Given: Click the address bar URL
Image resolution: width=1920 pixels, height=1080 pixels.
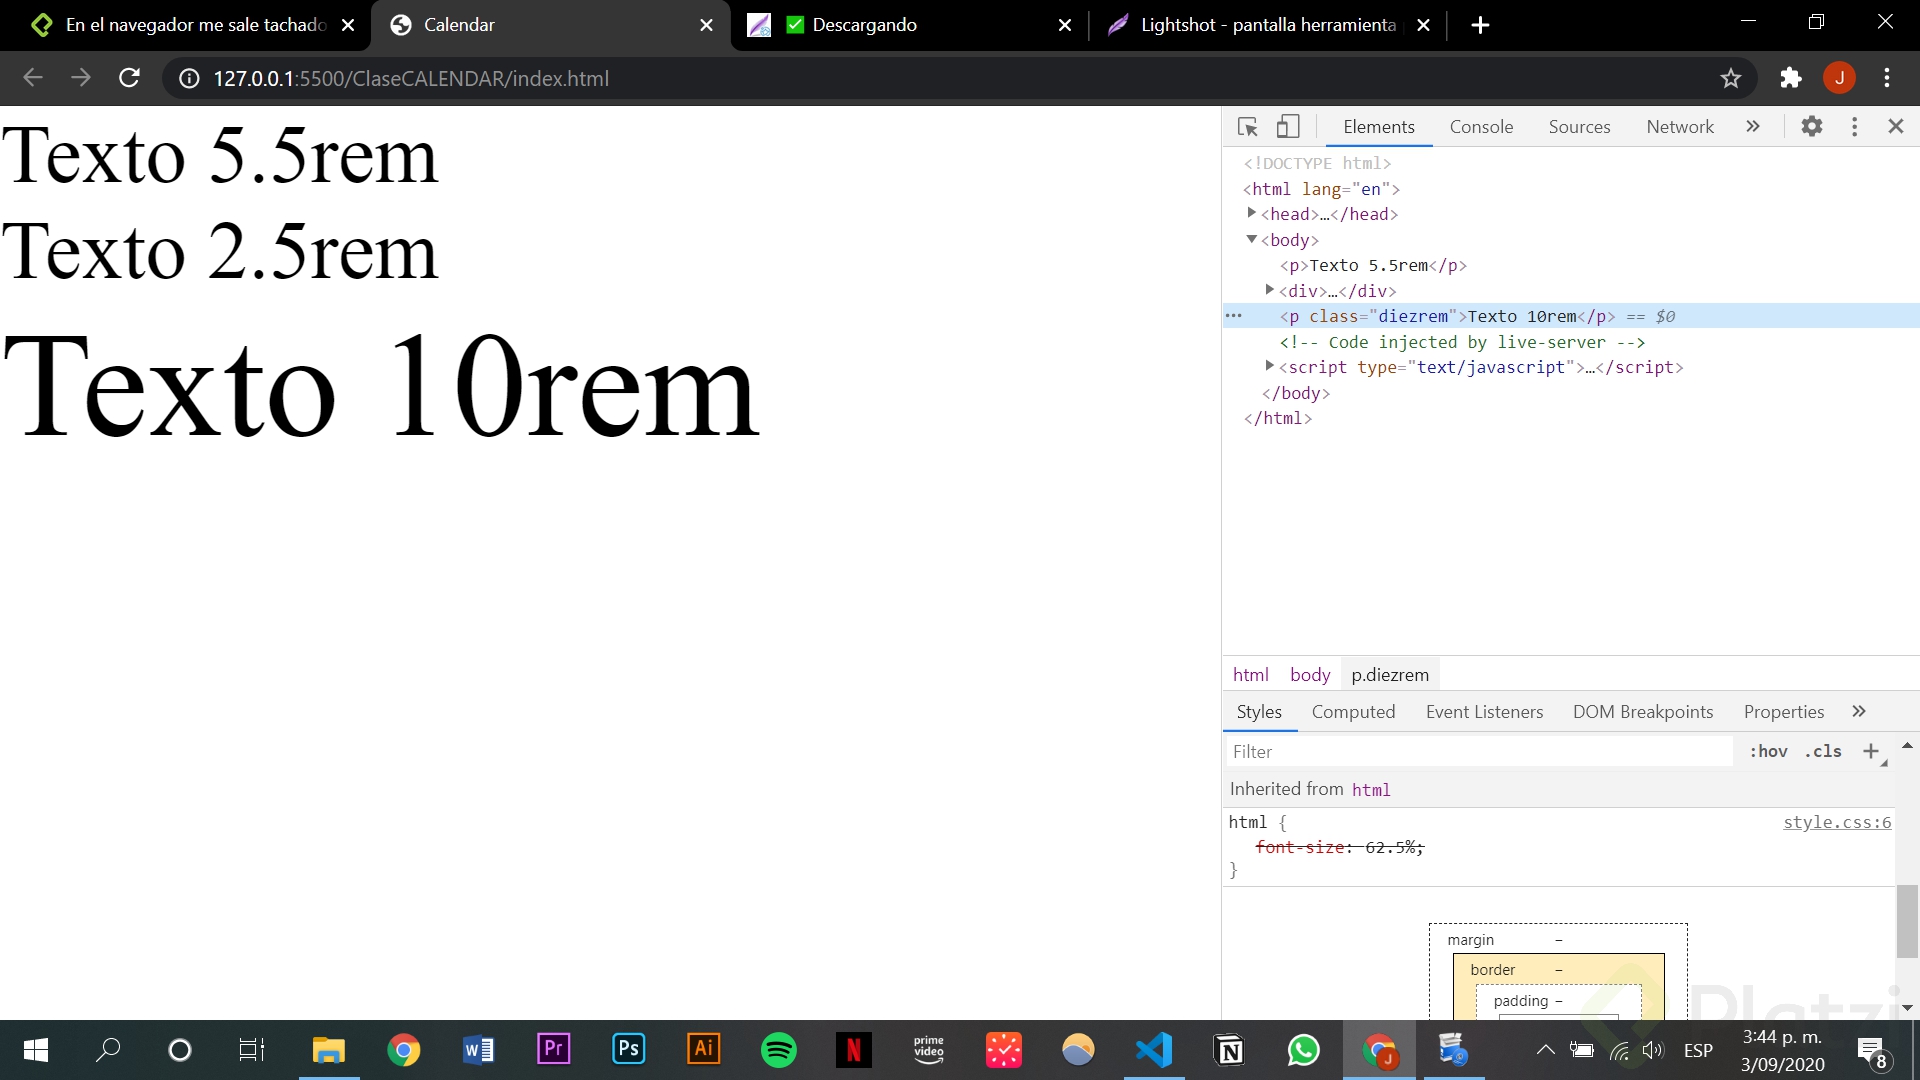Looking at the screenshot, I should [411, 79].
